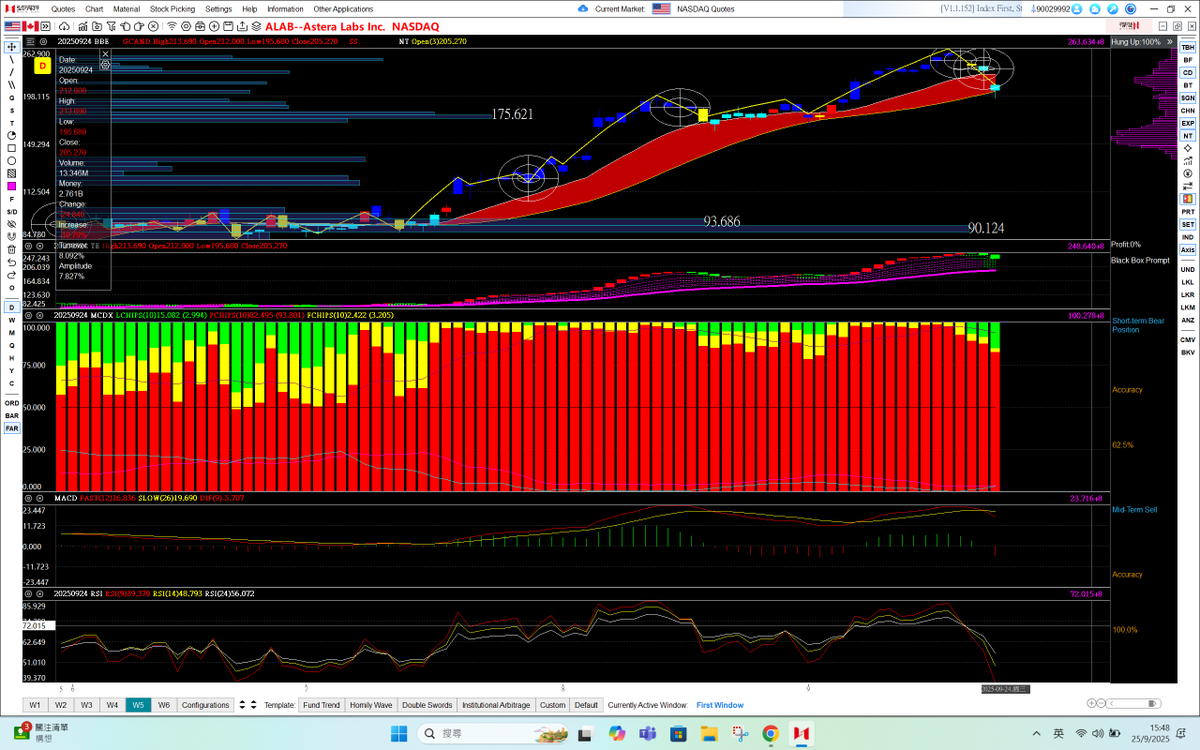Click the cloud download toolbar icon
The height and width of the screenshot is (750, 1200).
pos(64,26)
